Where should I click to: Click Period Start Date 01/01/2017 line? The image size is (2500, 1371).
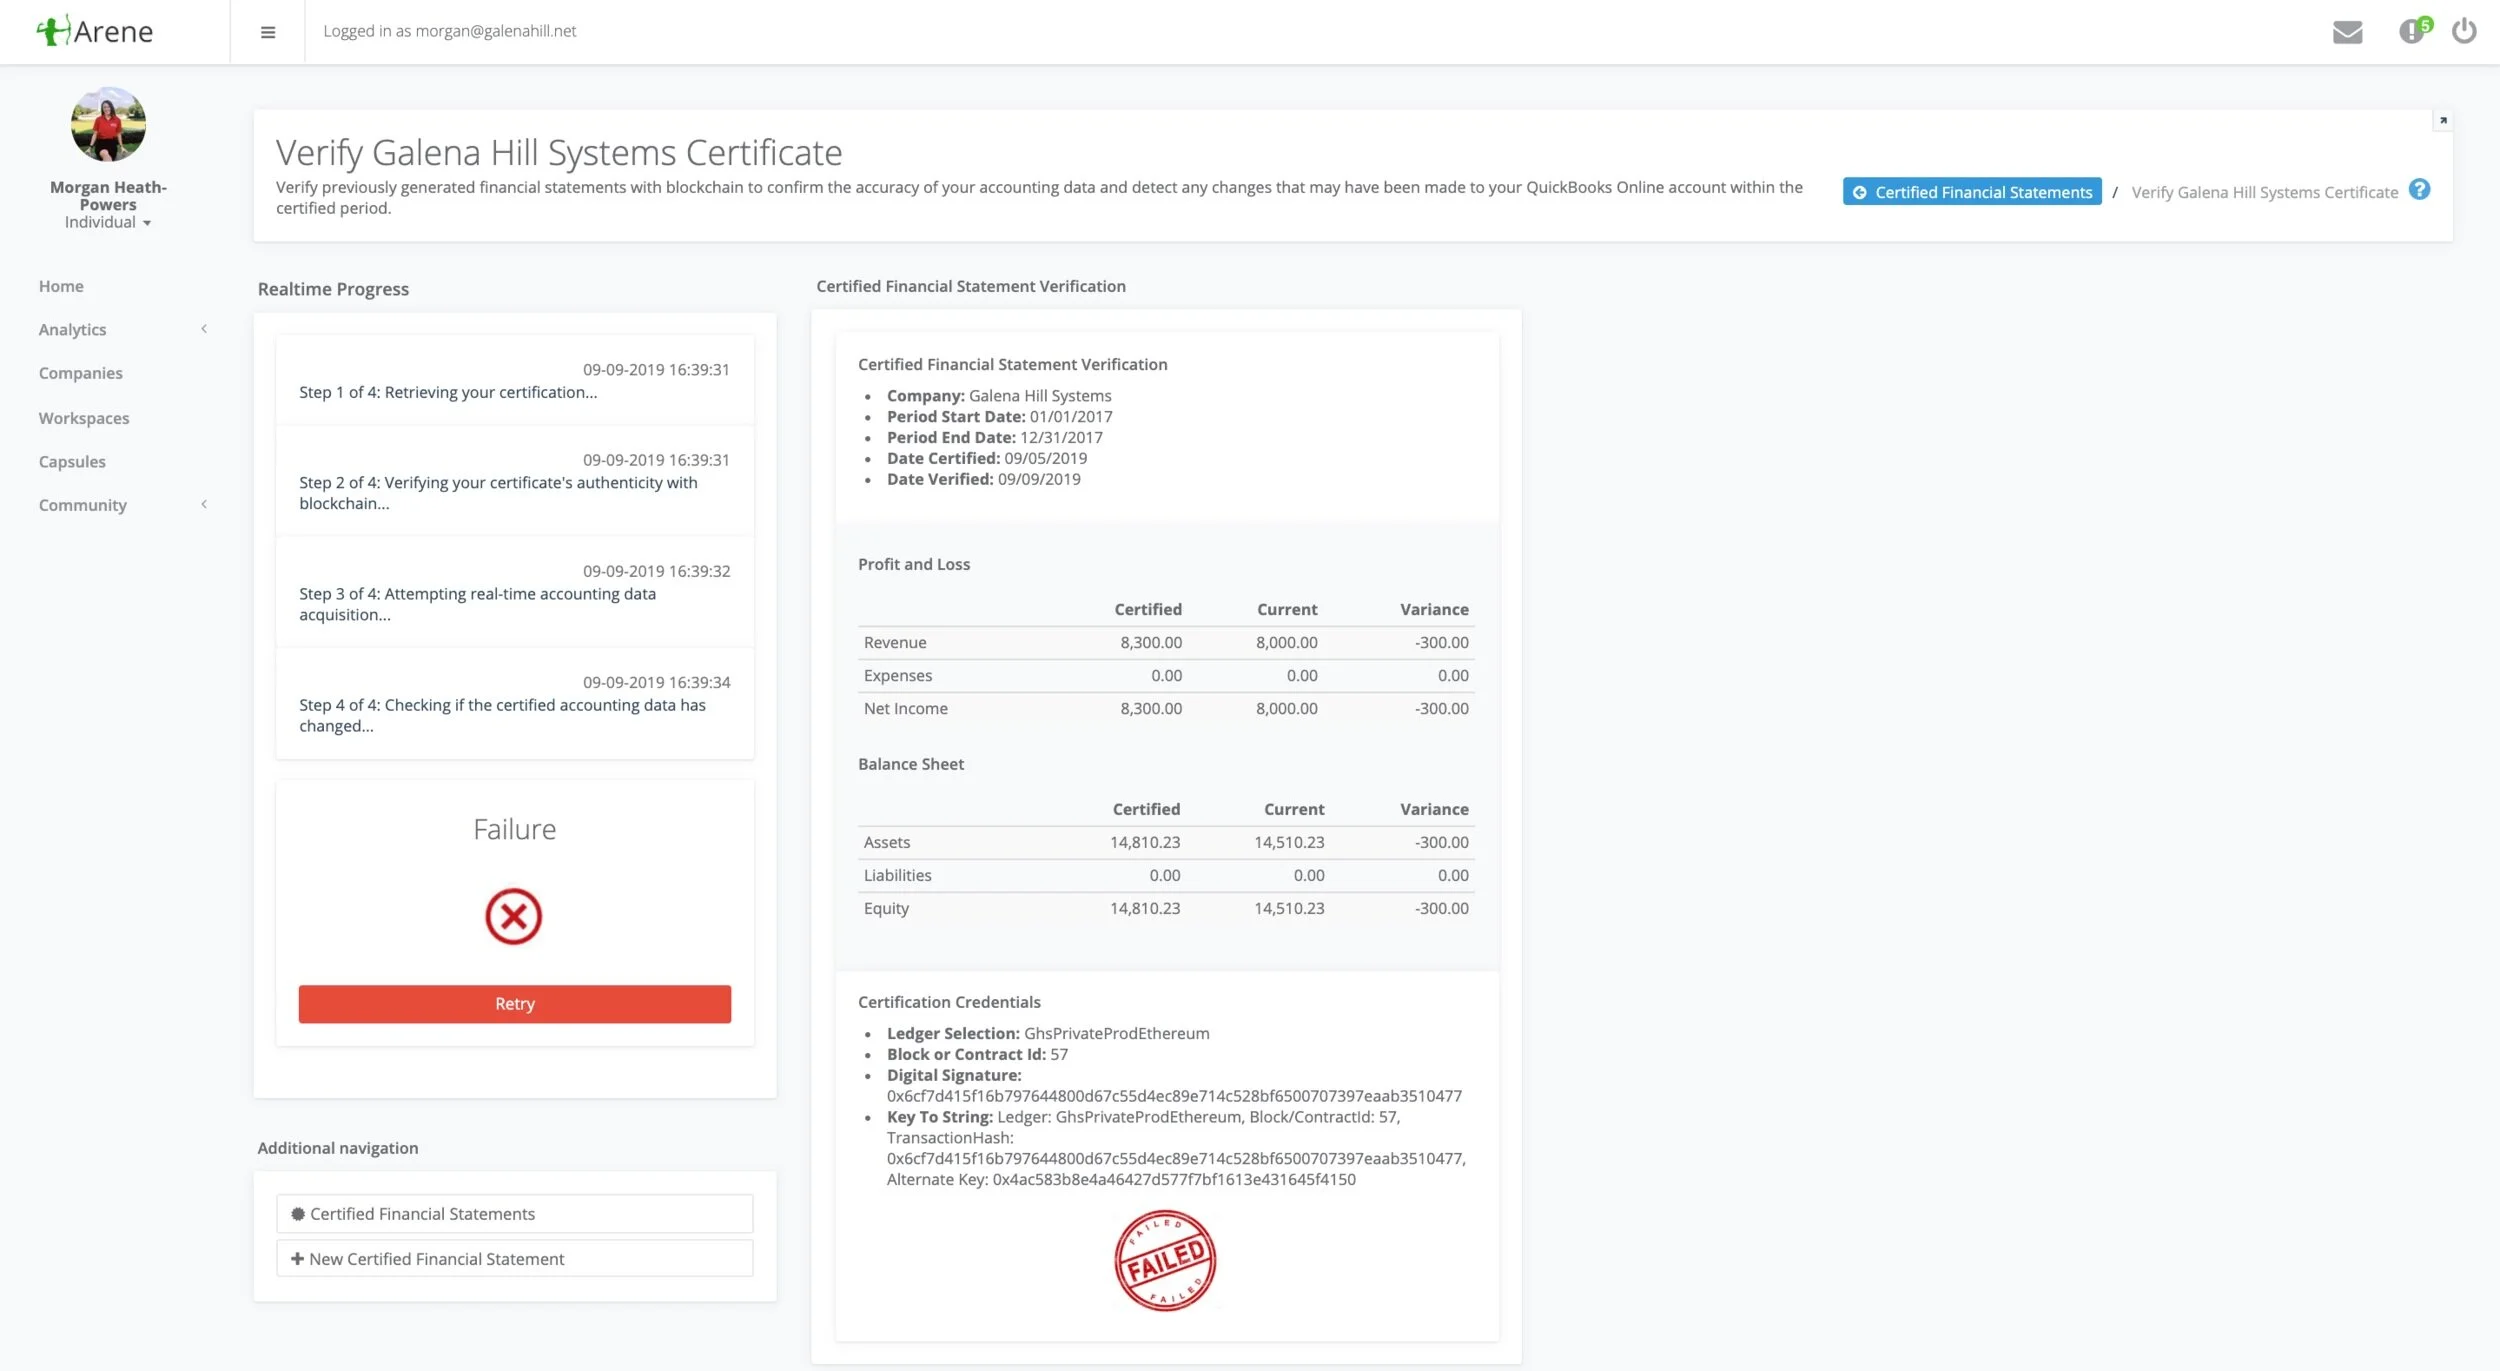click(999, 417)
